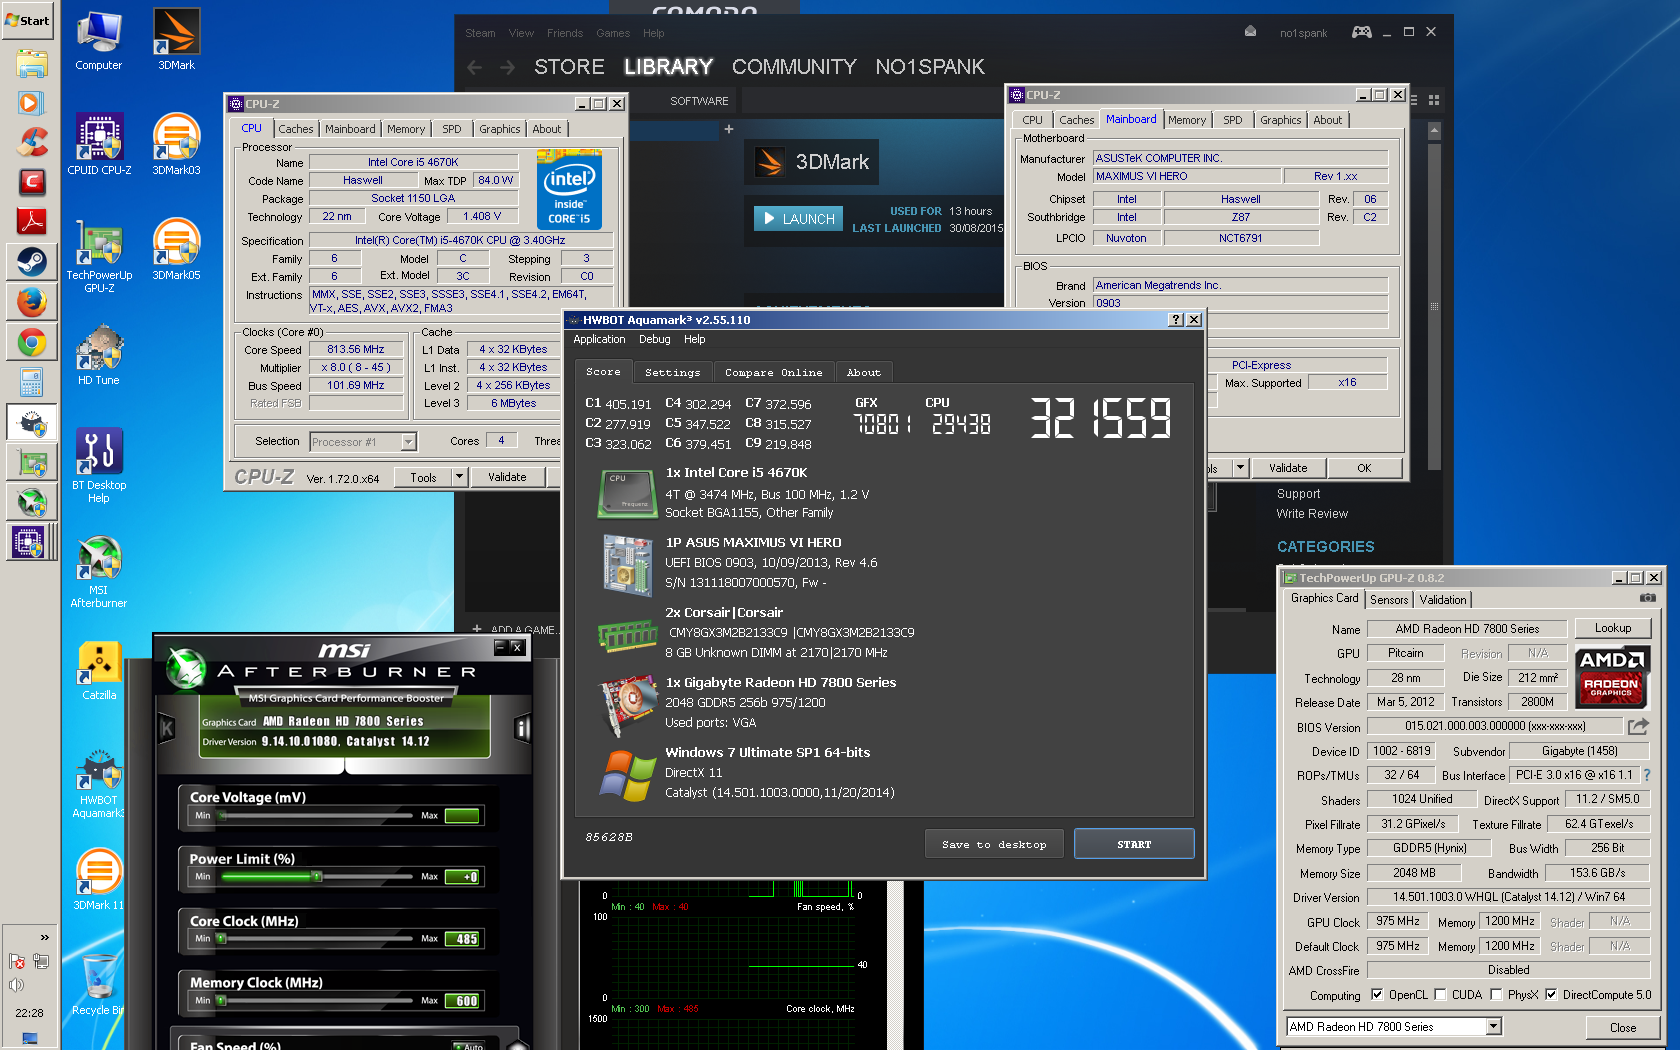Open the Sensors tab in GPU-Z

click(1389, 599)
